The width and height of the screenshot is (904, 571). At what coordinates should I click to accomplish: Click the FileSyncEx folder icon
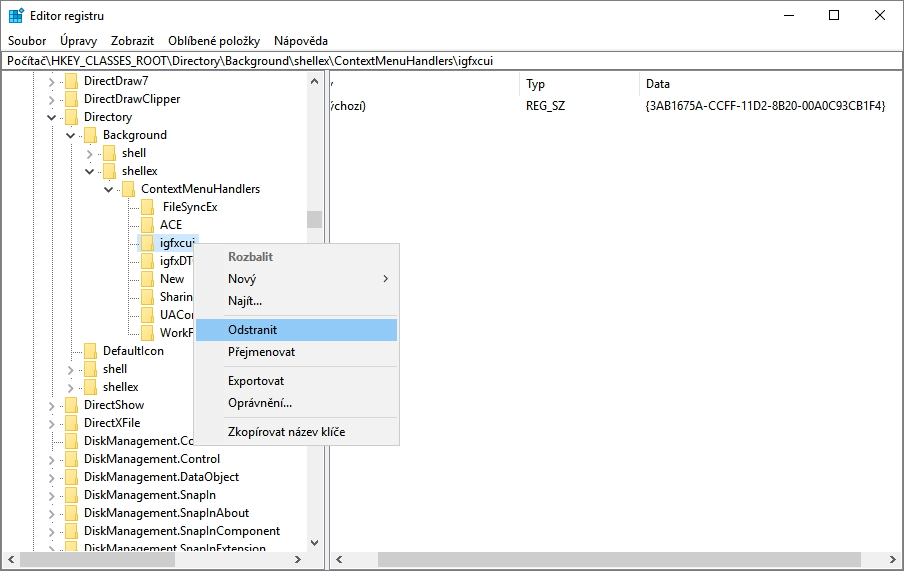148,207
